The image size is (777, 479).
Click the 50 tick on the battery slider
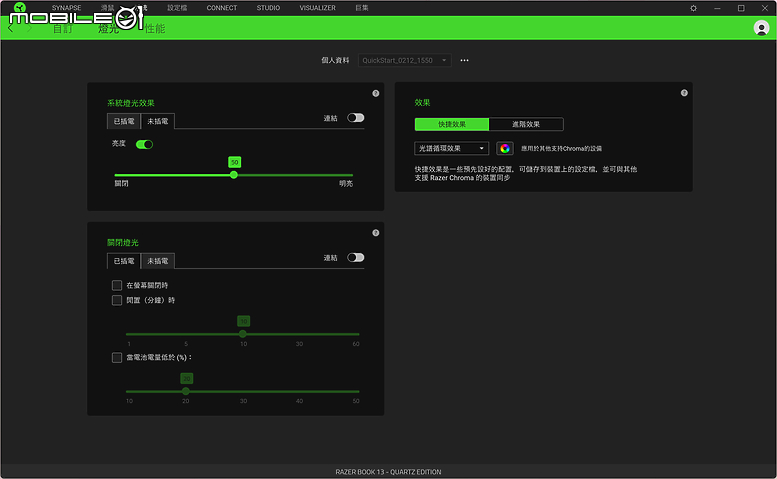click(x=356, y=401)
